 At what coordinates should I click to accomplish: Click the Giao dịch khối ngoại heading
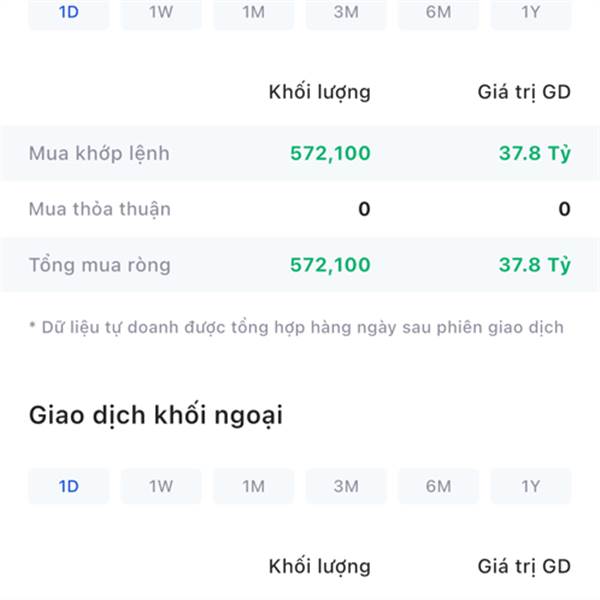coord(156,416)
